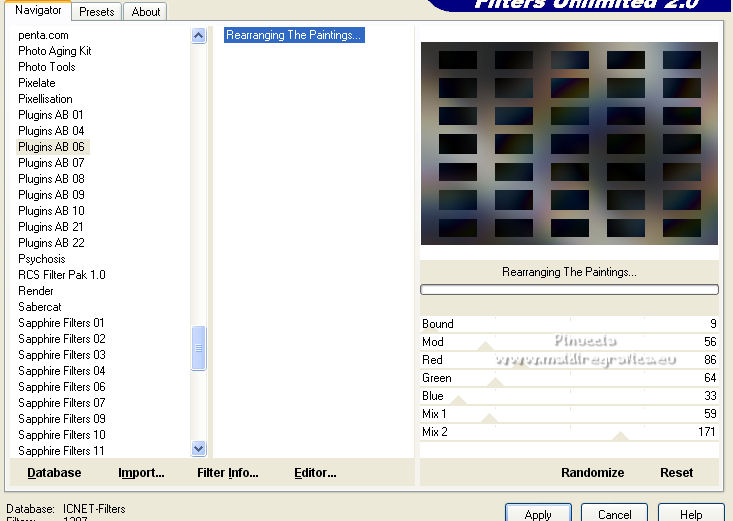The image size is (733, 521).
Task: Click Randomize to shuffle settings
Action: [592, 473]
